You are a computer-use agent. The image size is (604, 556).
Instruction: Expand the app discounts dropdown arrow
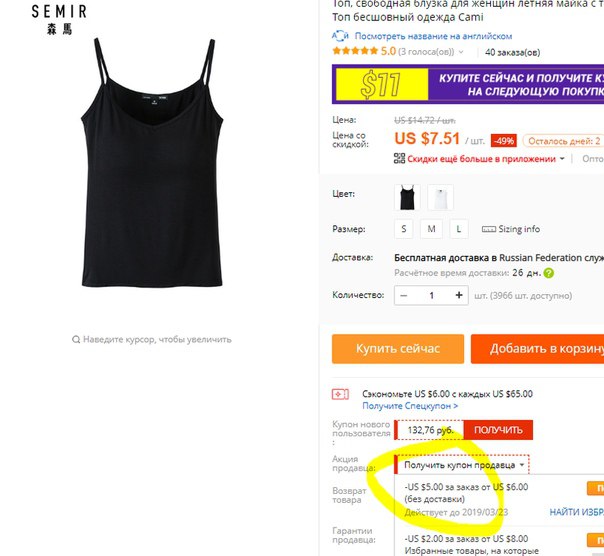562,158
